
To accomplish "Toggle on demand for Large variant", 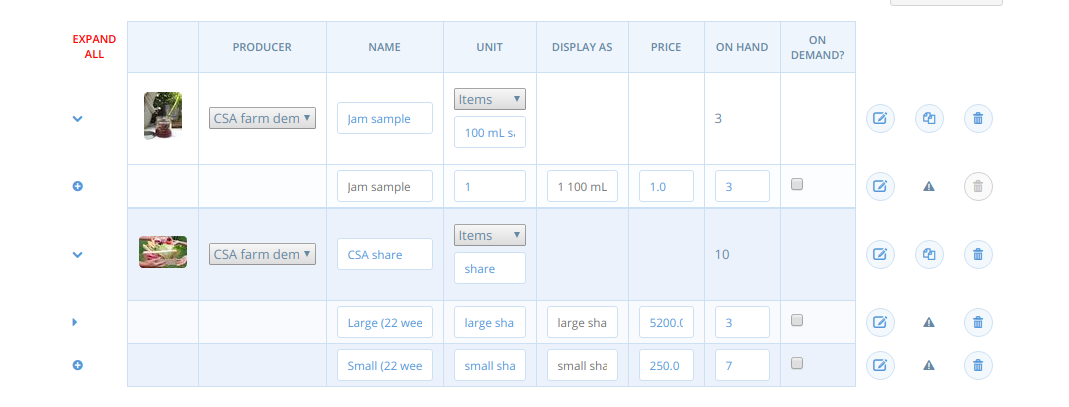I will [x=797, y=320].
